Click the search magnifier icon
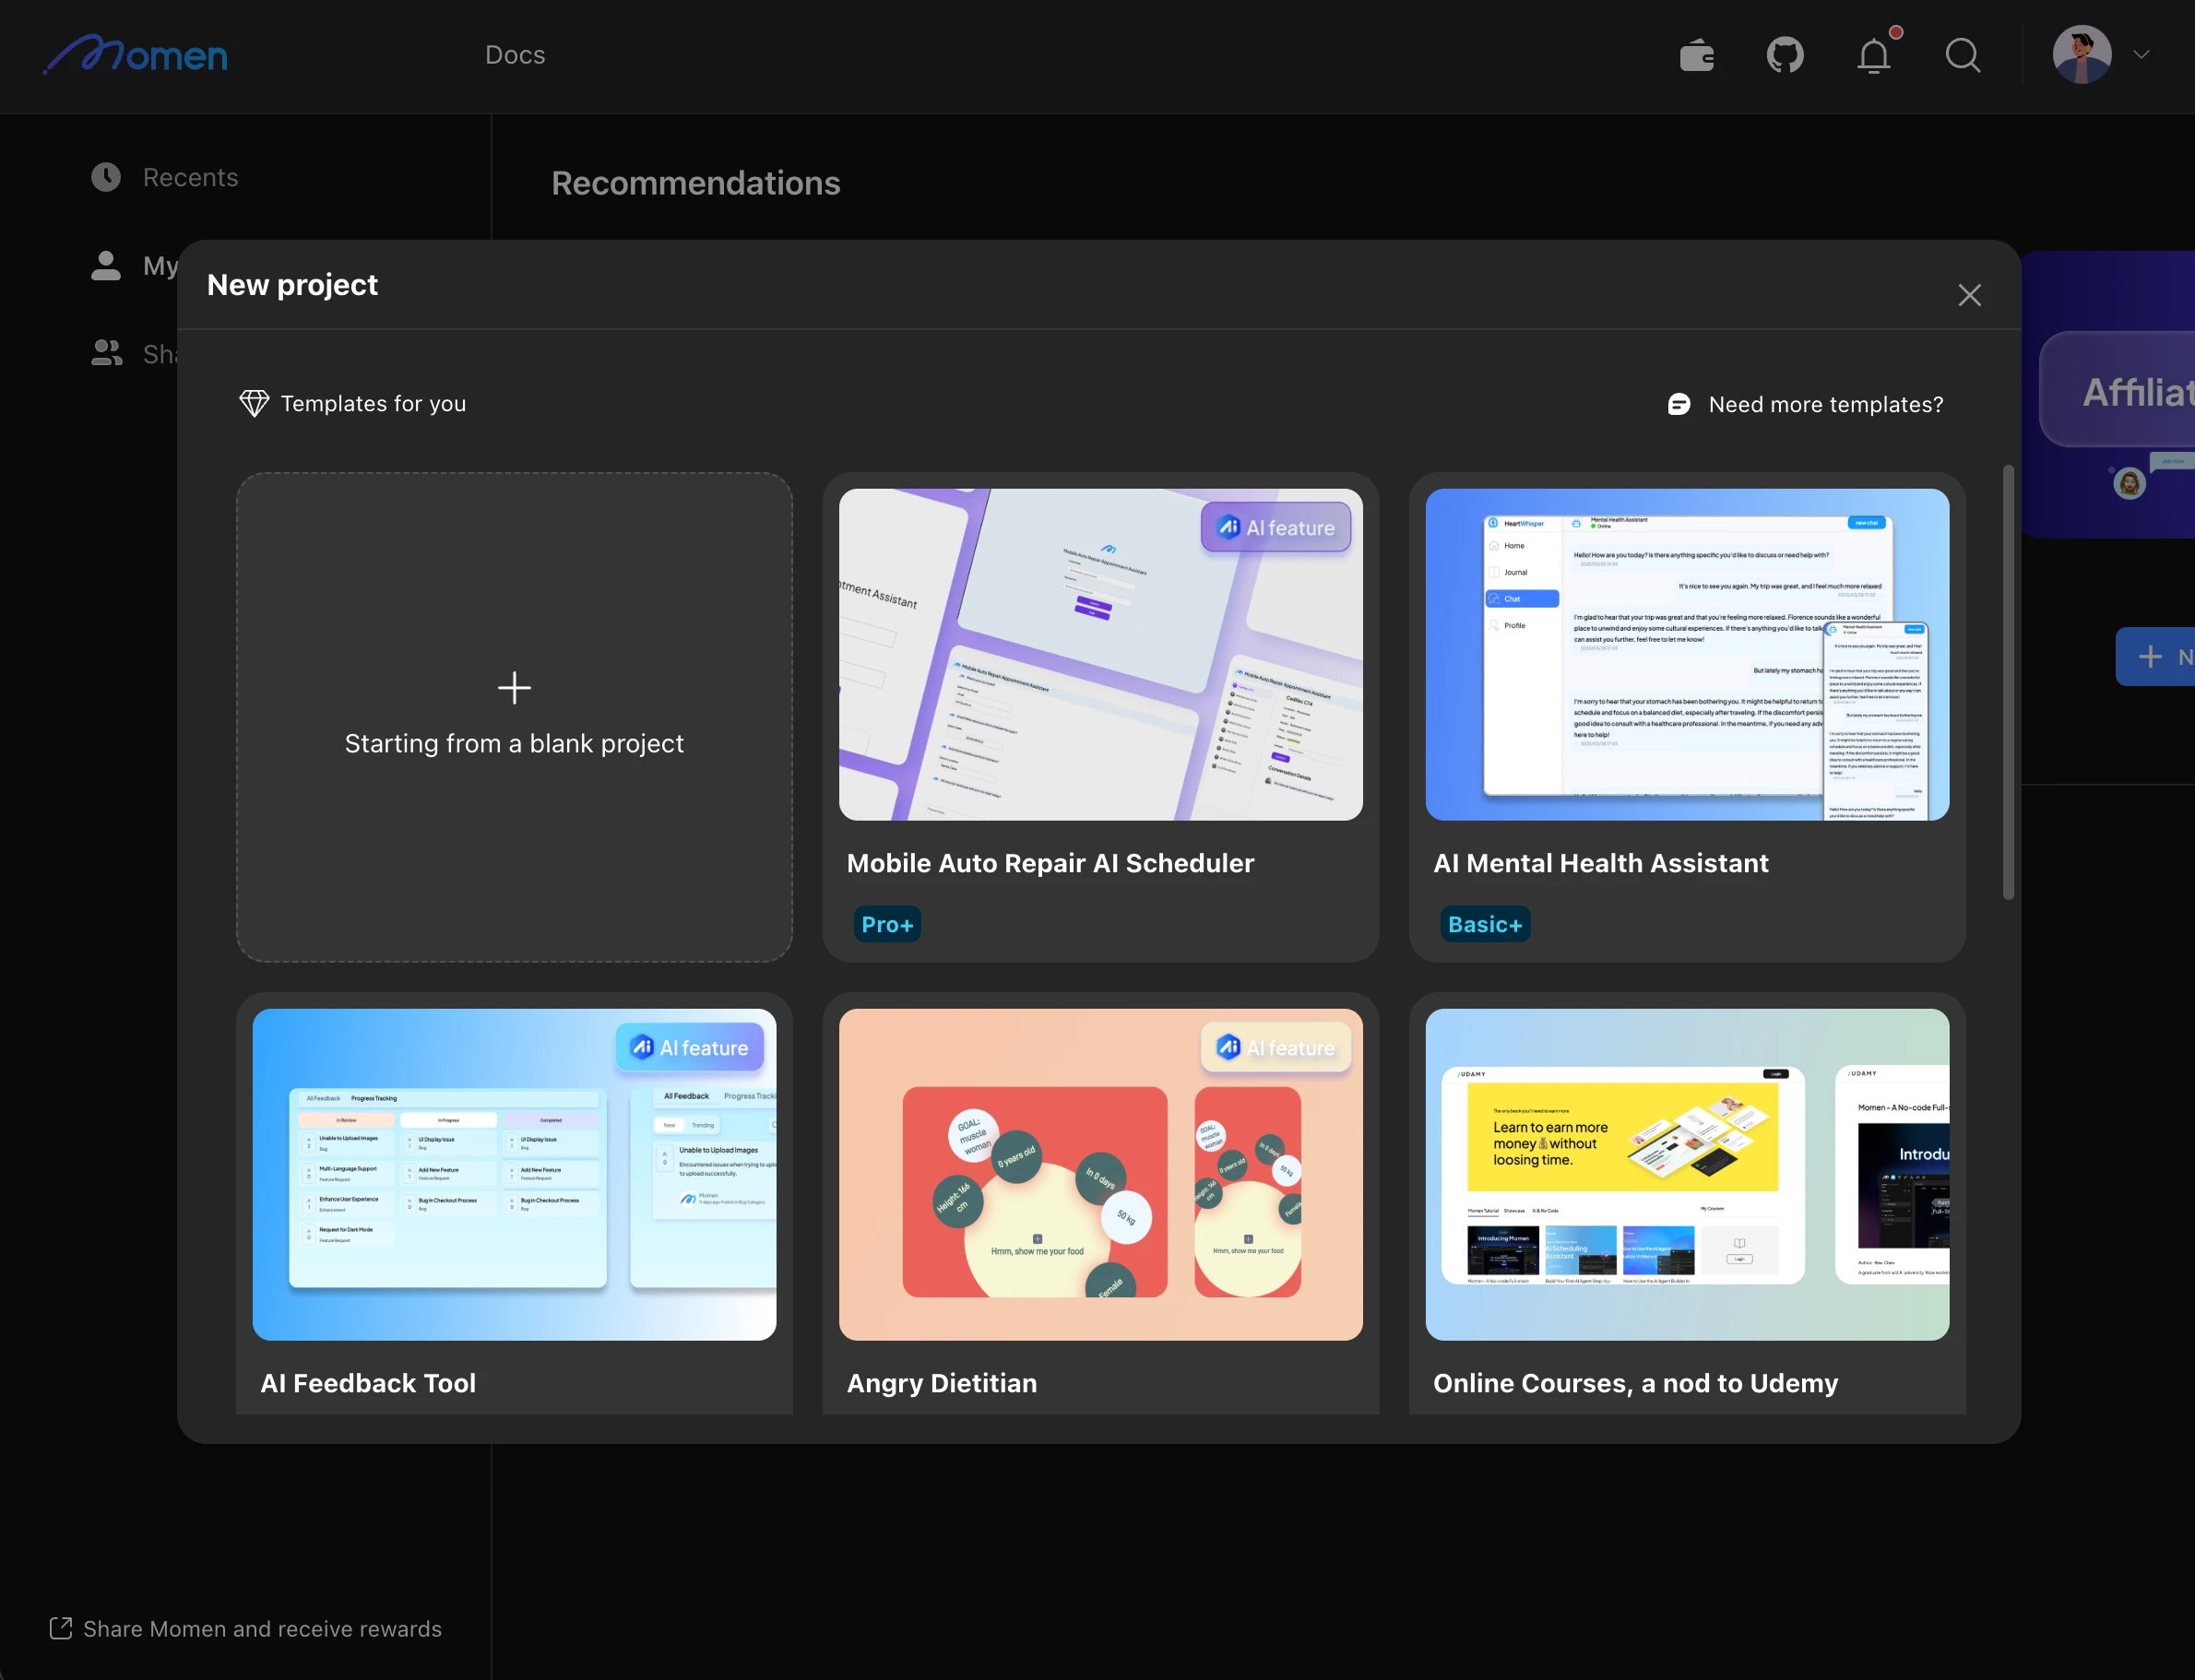The image size is (2195, 1680). 1963,55
